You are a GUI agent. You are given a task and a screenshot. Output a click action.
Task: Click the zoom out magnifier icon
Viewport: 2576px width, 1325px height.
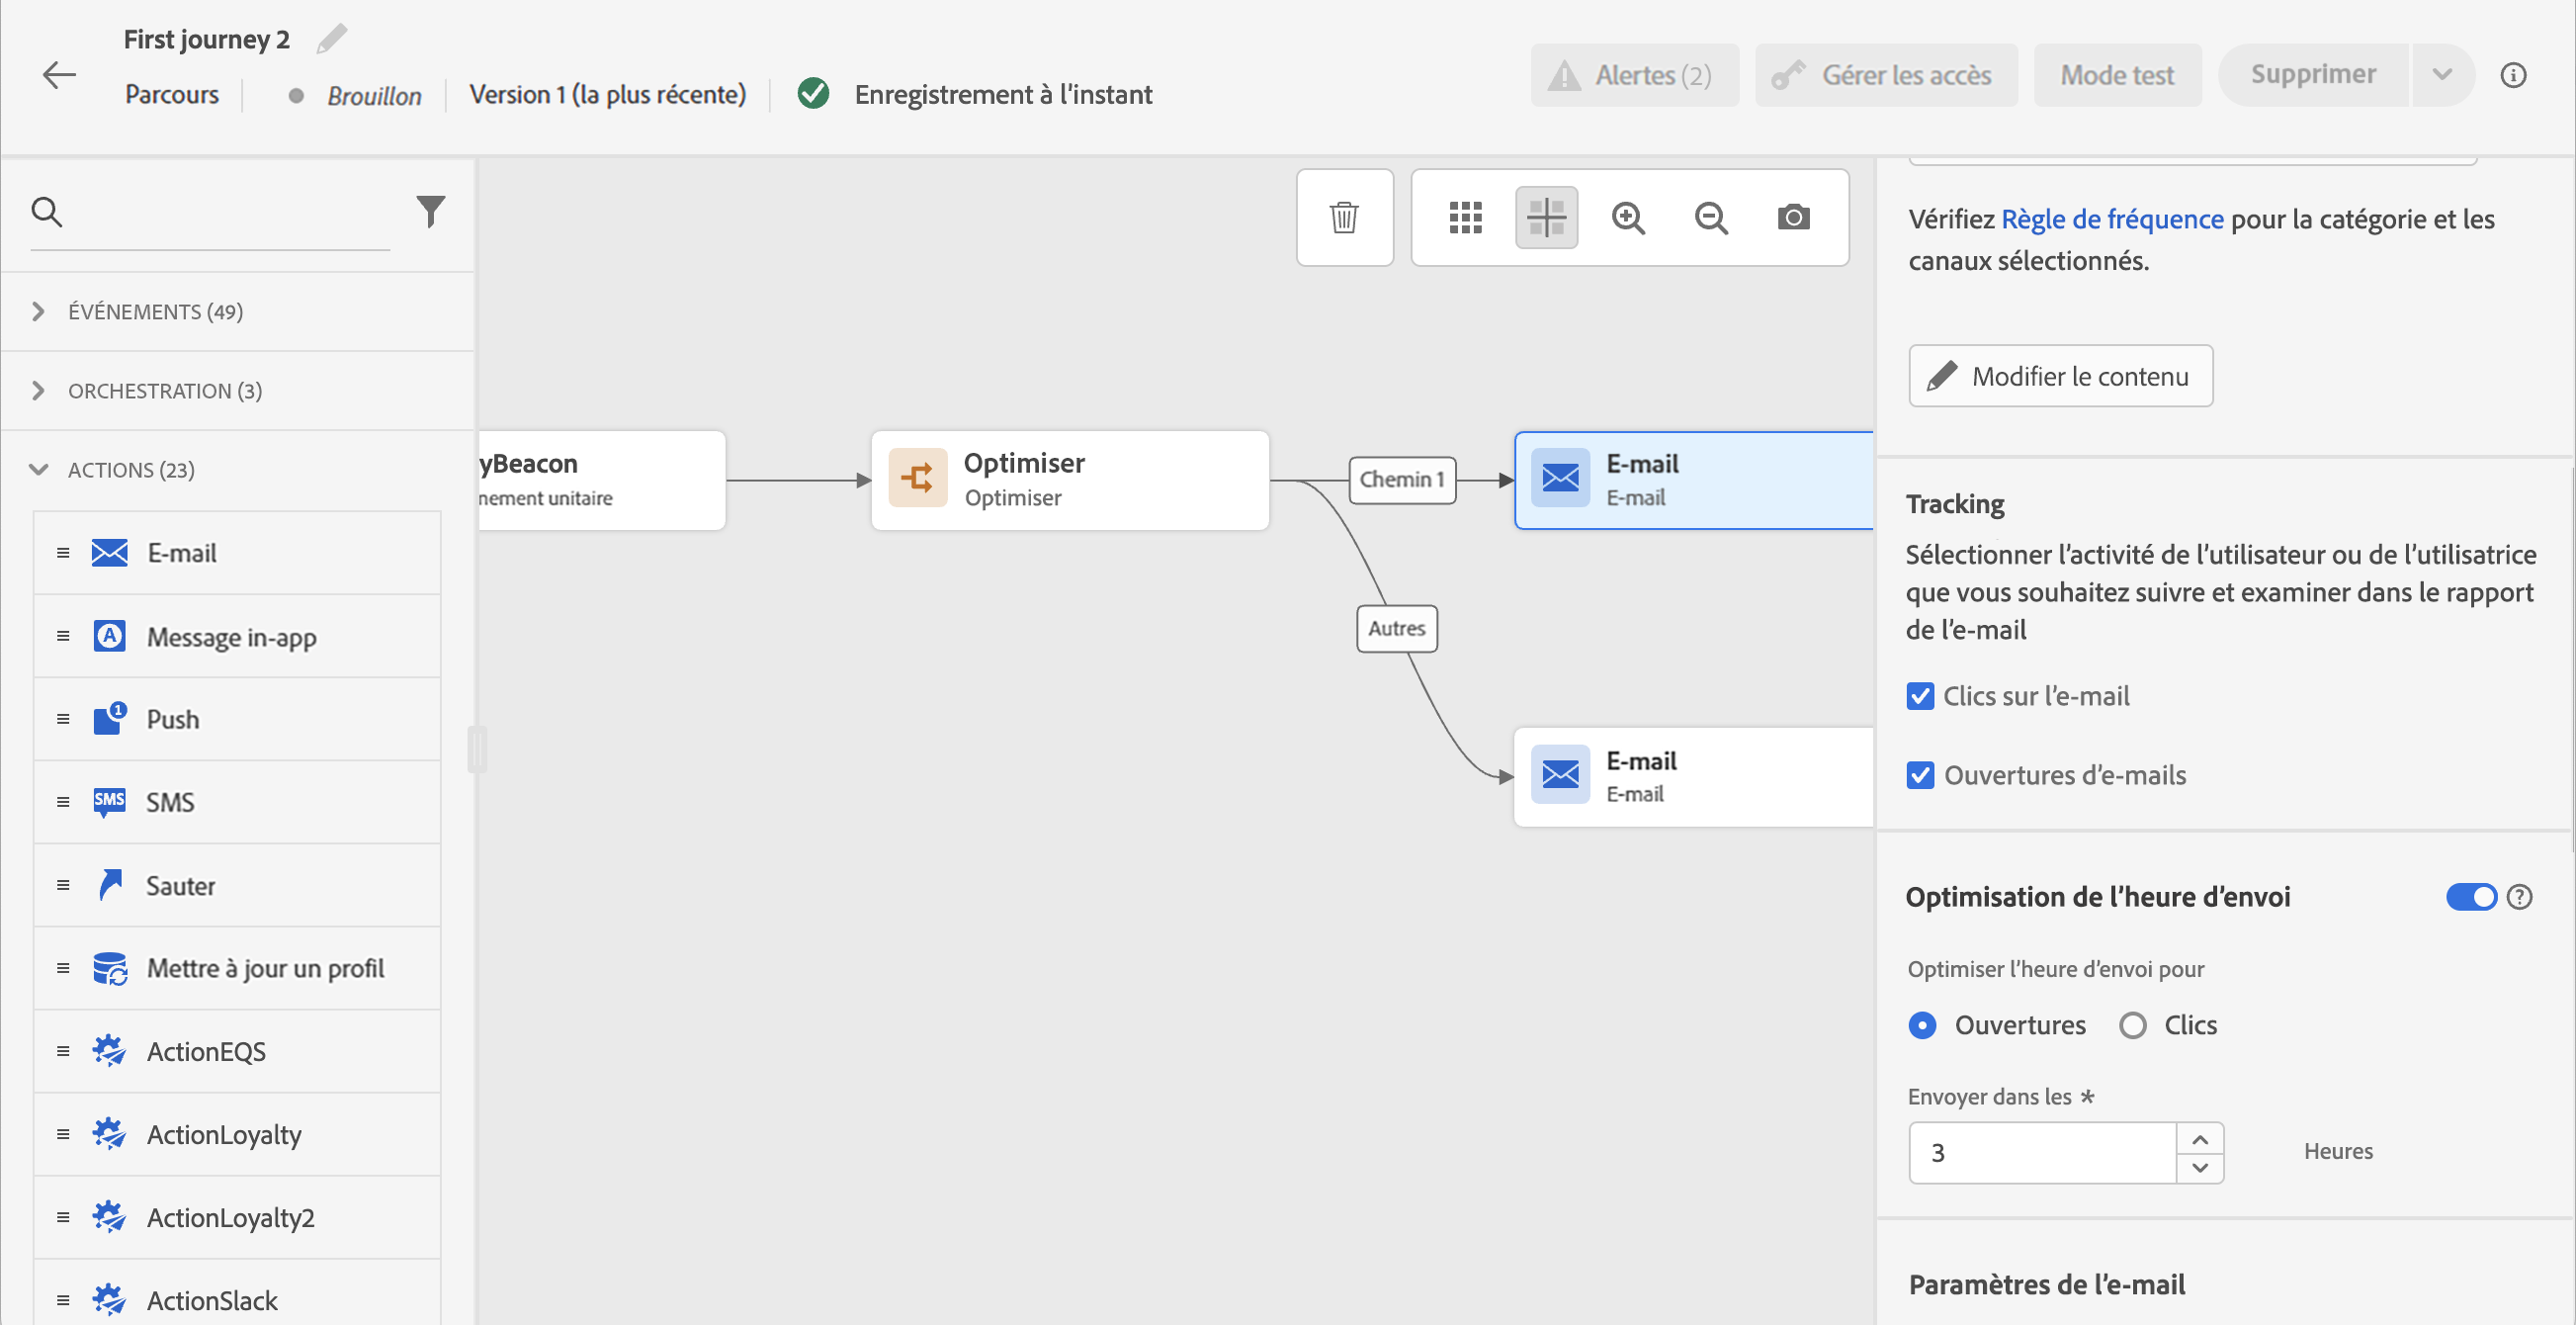click(x=1711, y=217)
